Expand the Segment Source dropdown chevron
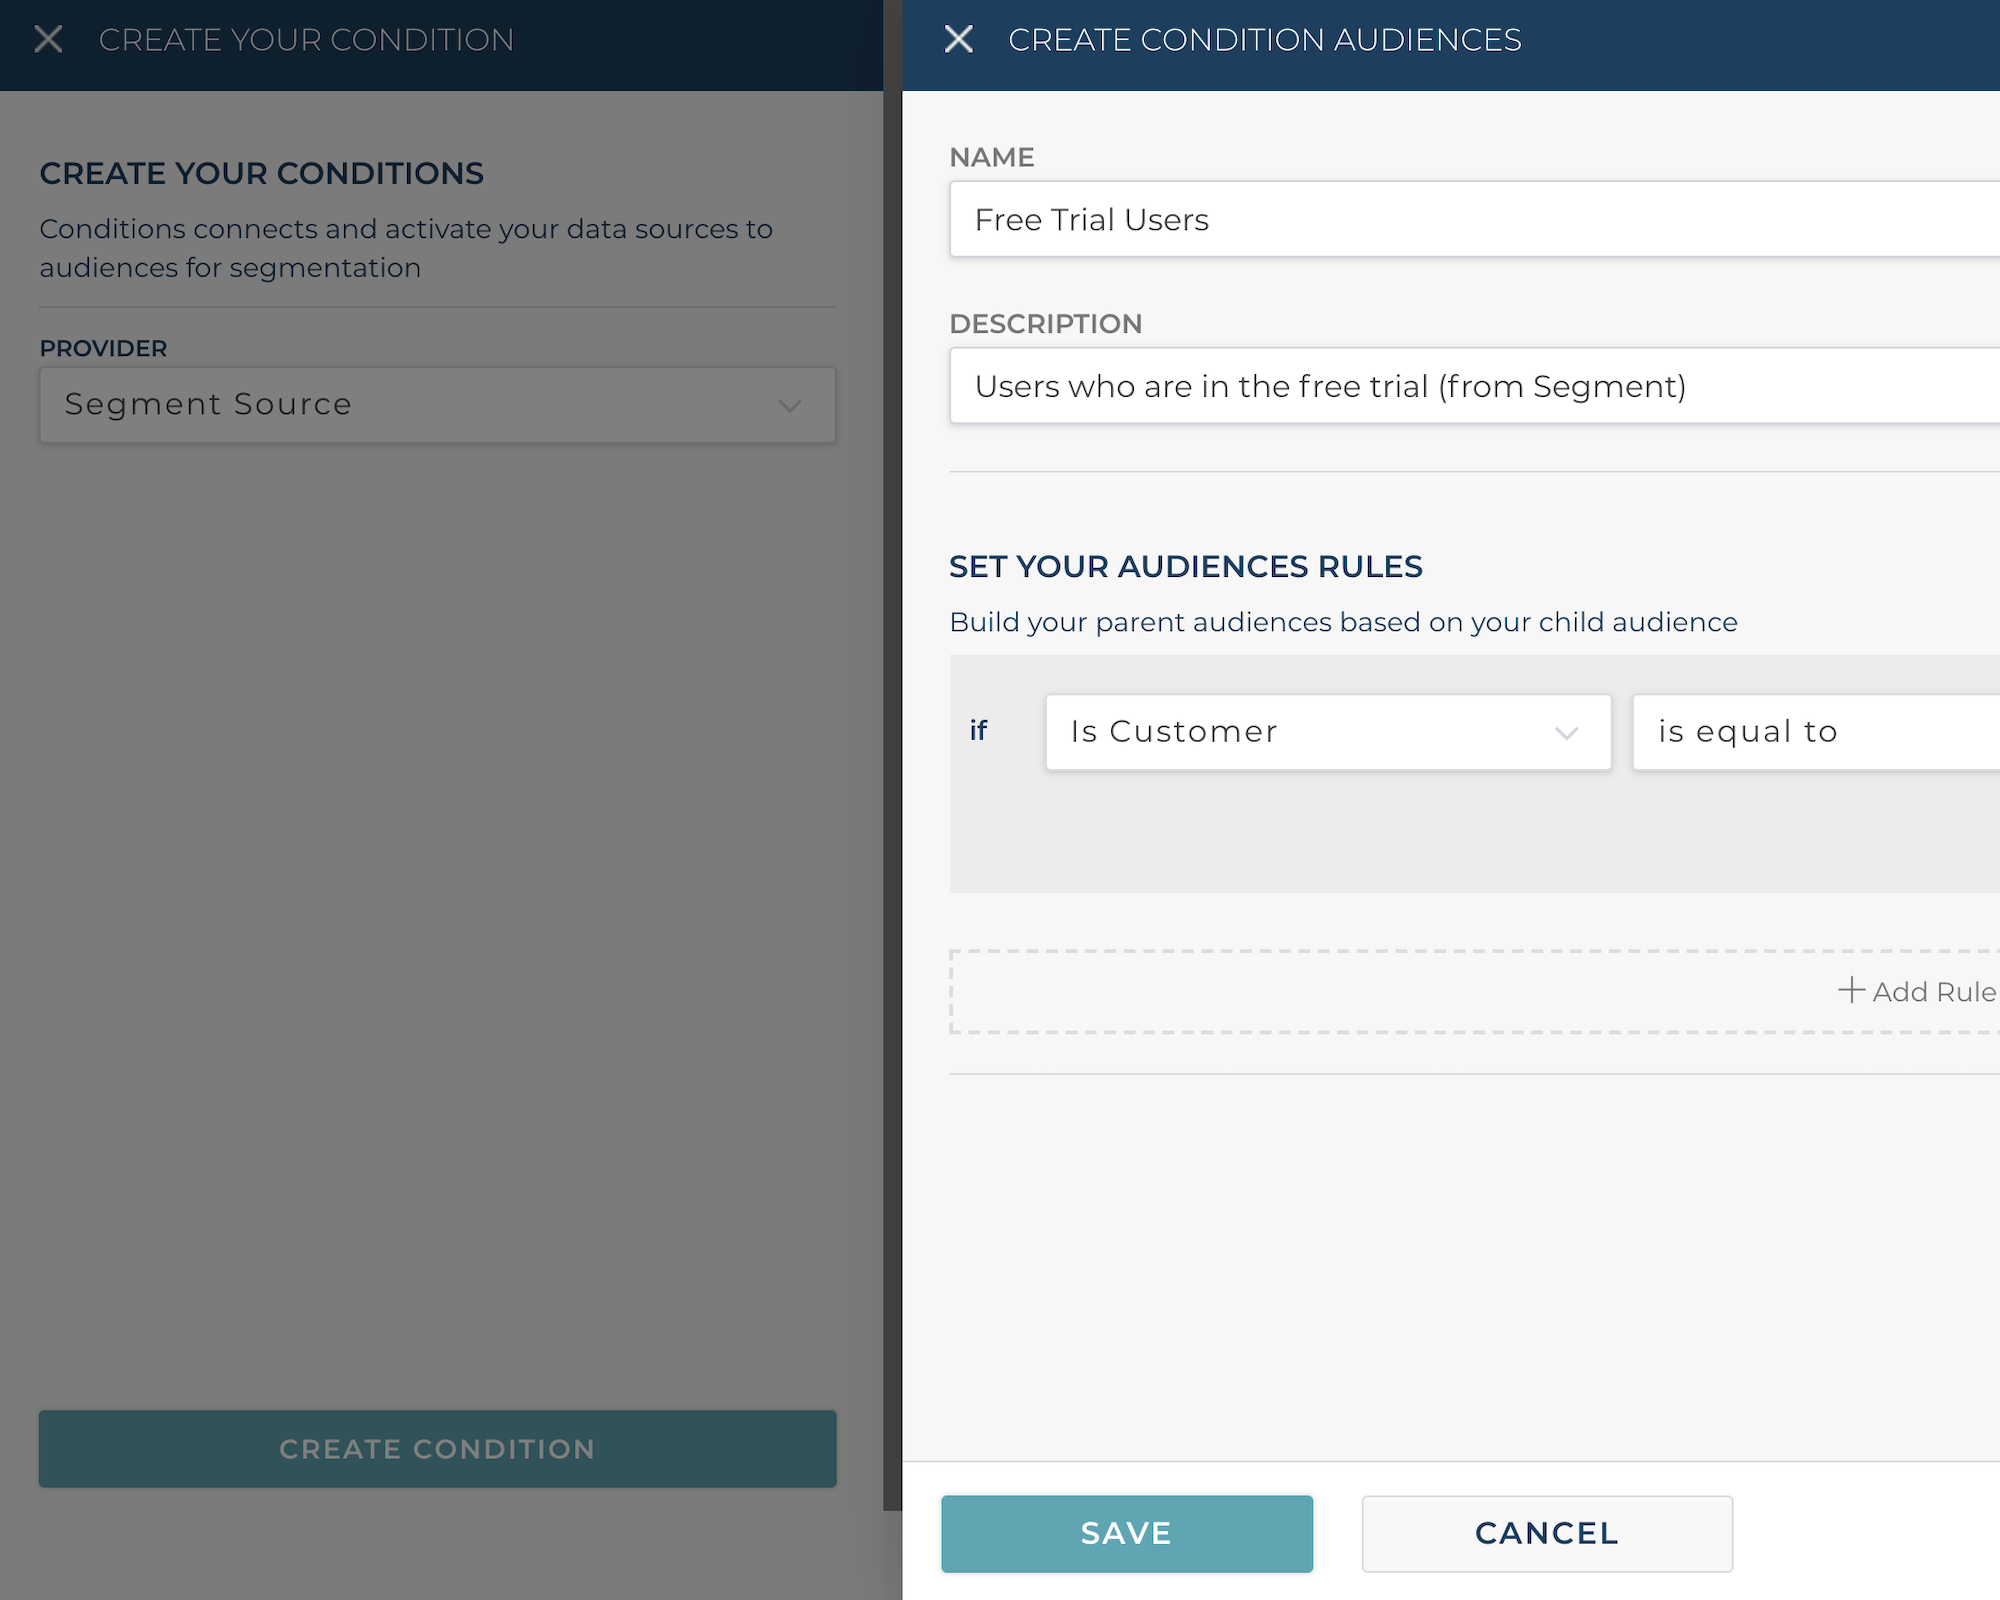 coord(790,406)
